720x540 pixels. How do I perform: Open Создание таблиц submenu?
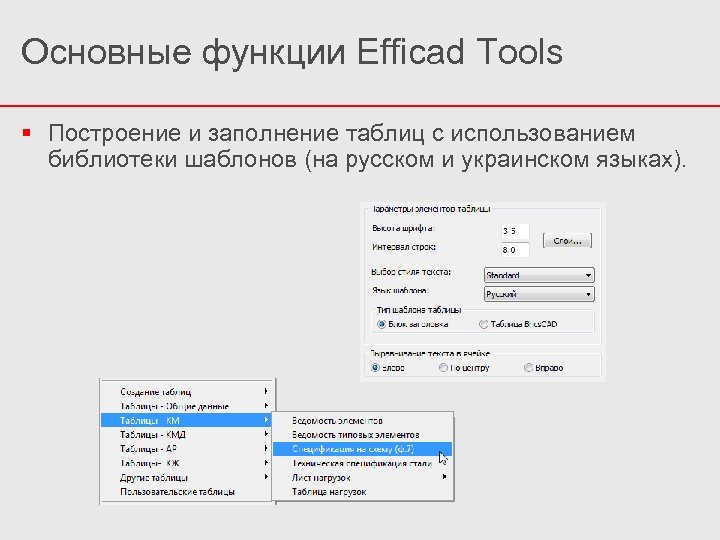pos(186,392)
